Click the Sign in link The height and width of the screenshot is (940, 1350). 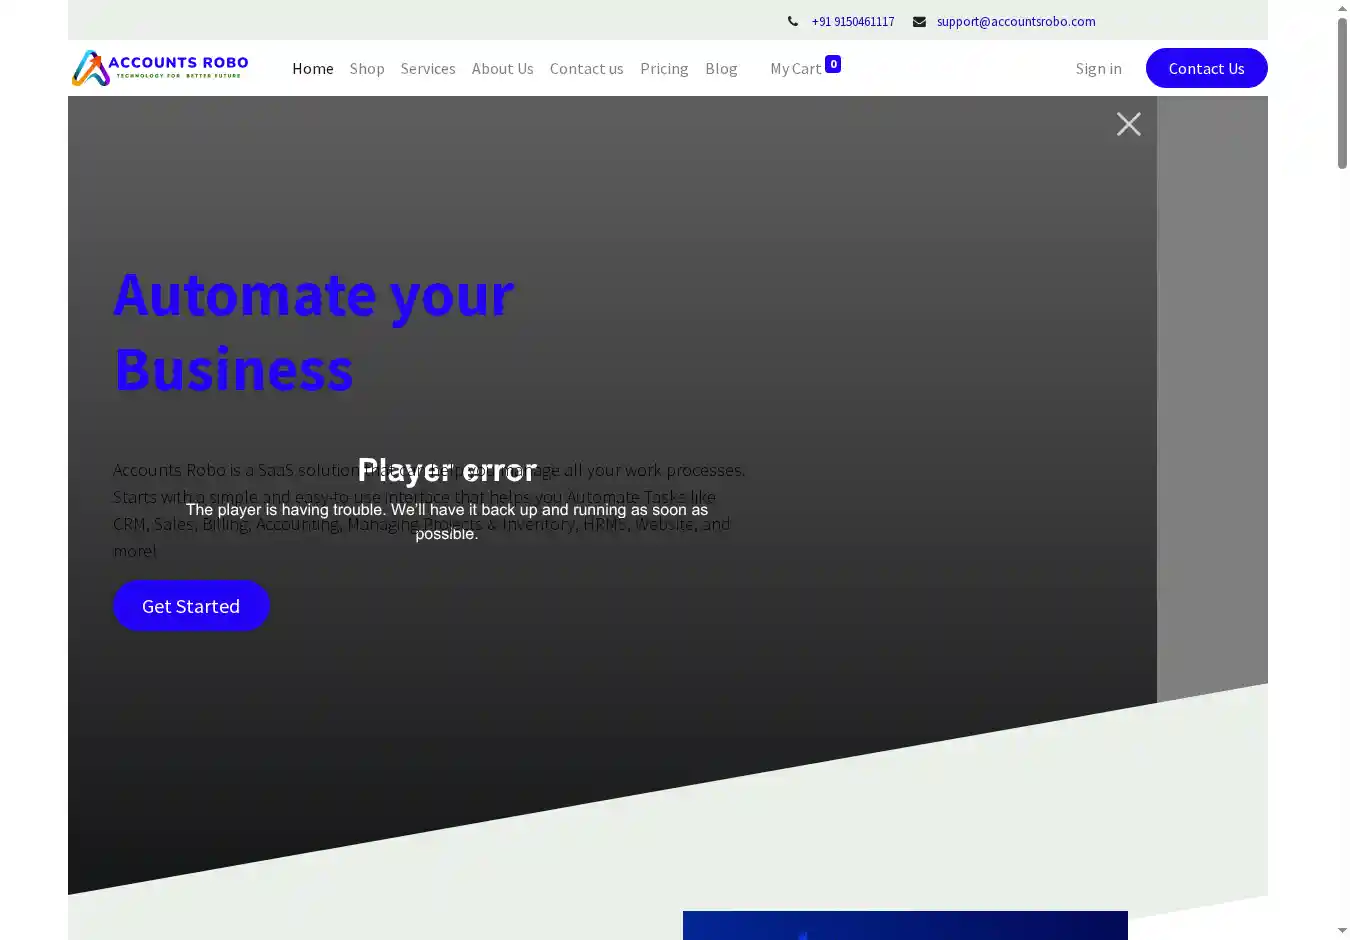pos(1098,68)
